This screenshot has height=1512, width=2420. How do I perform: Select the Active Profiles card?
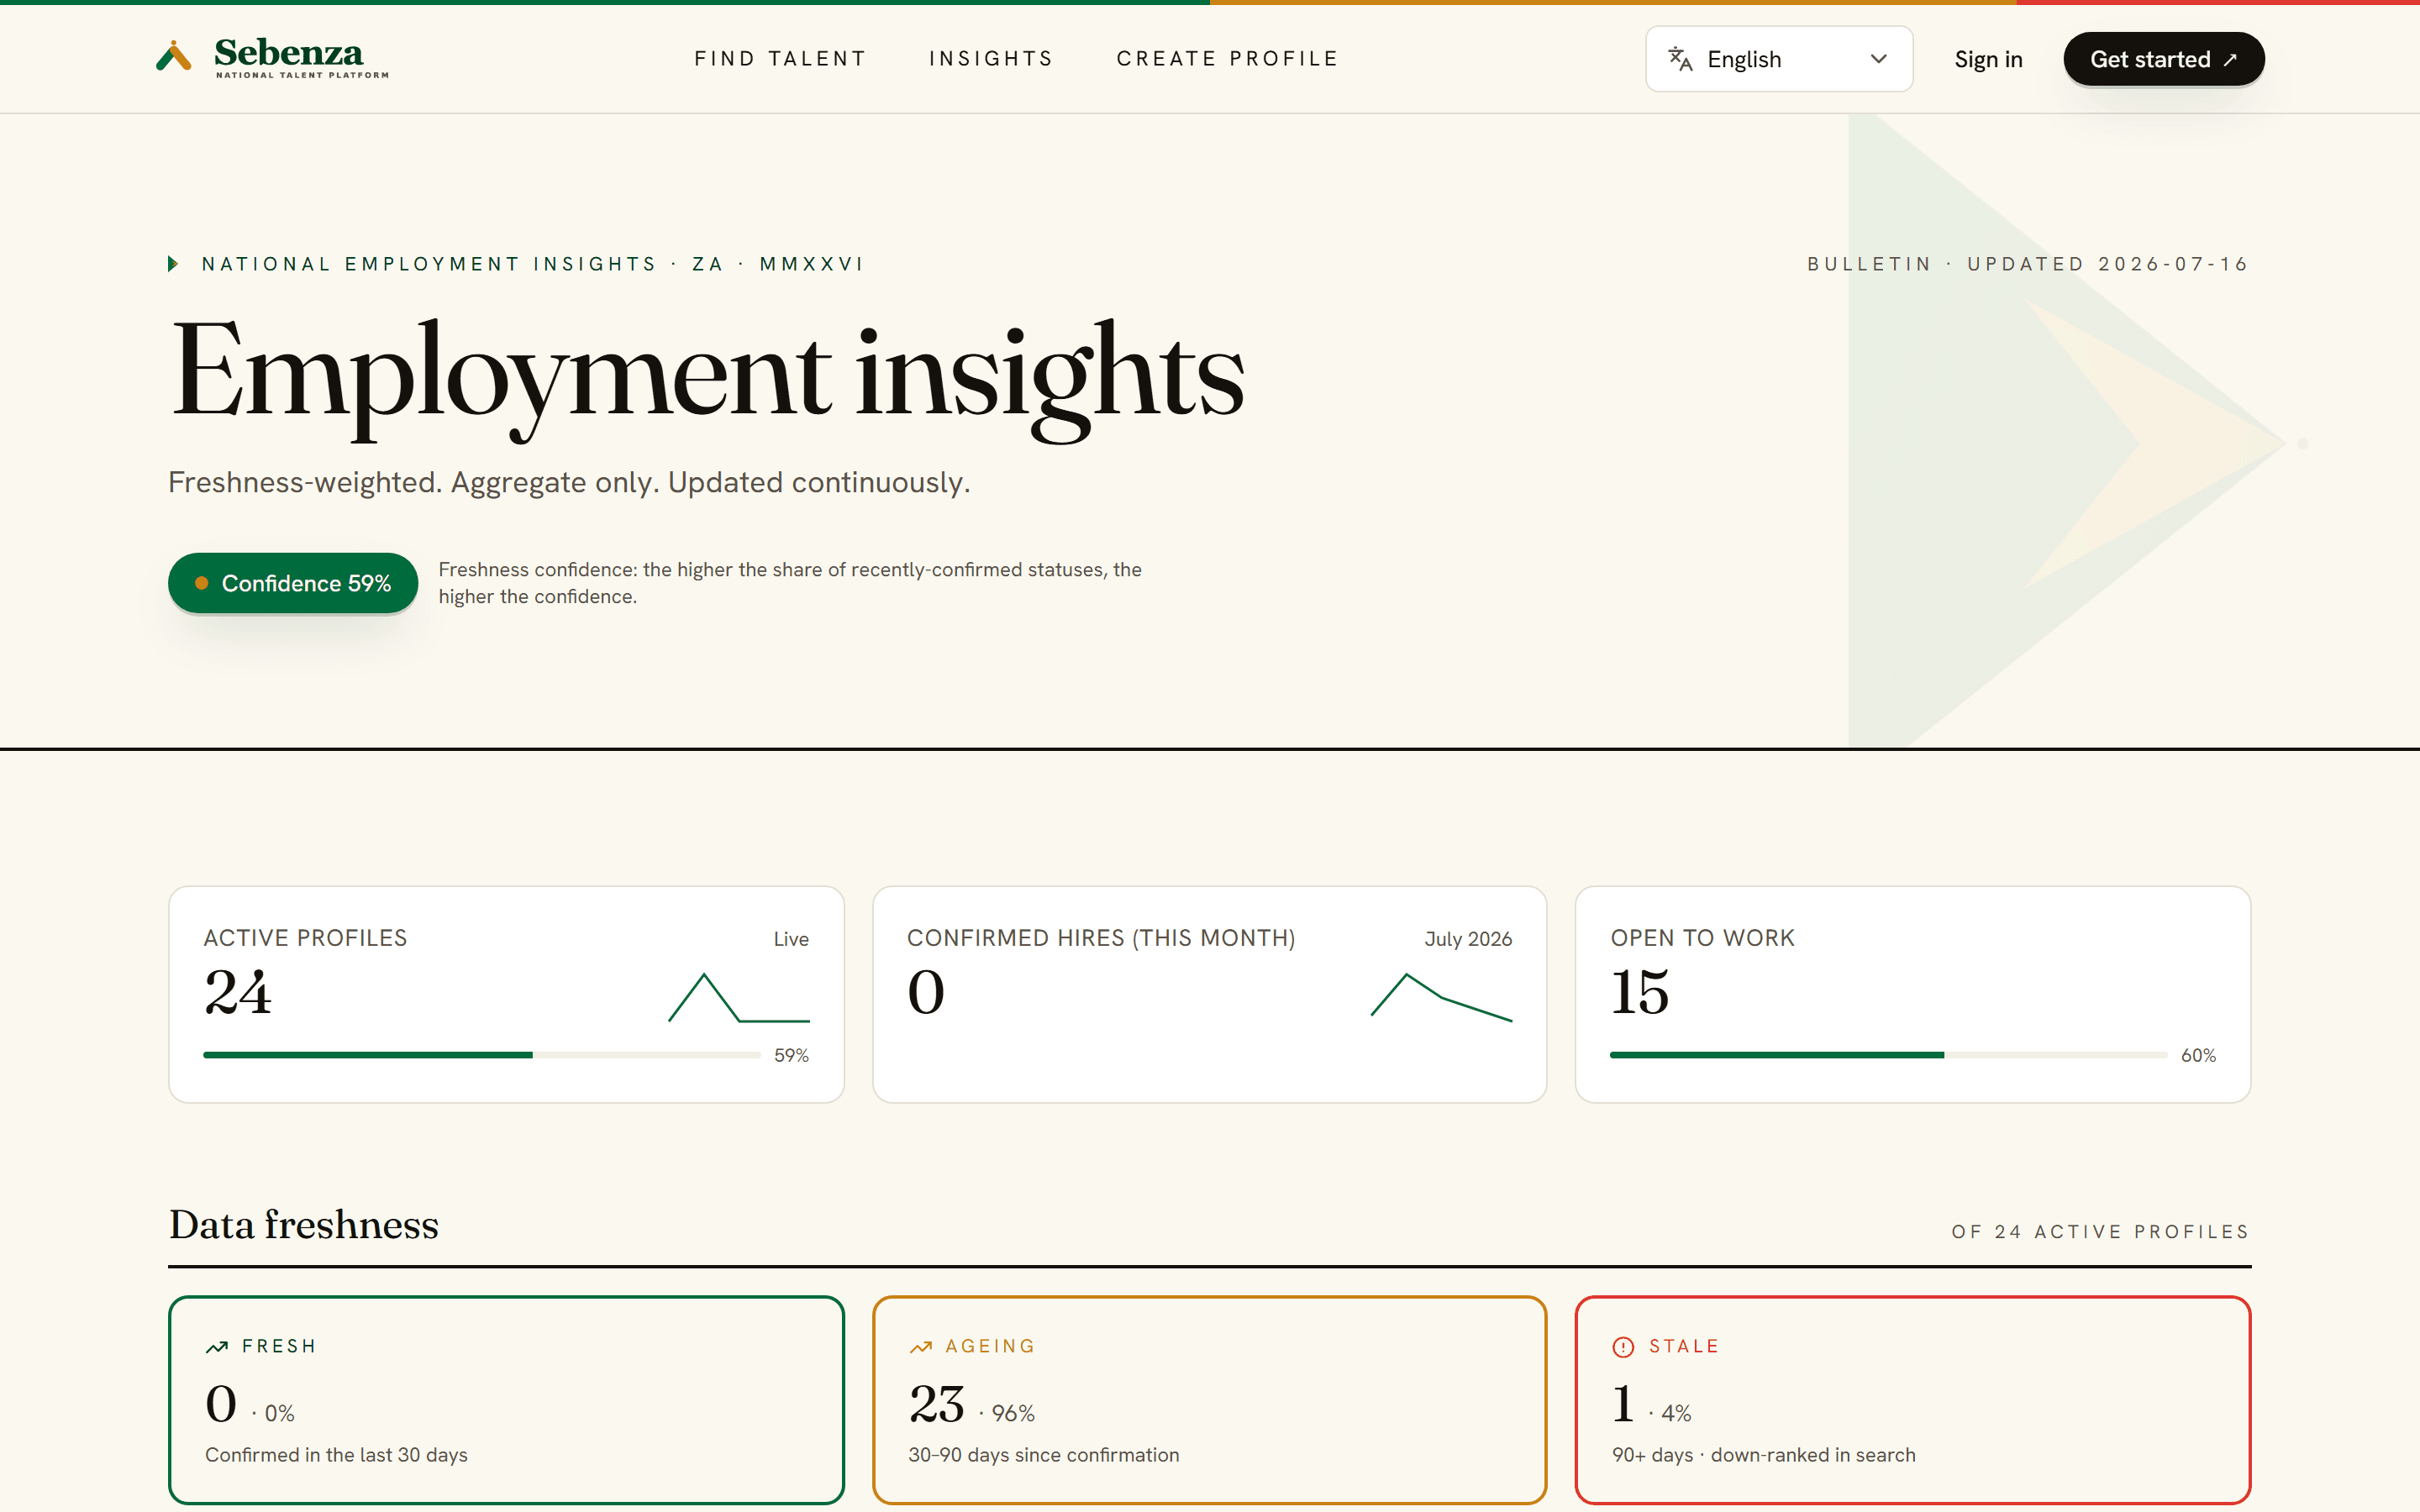(506, 994)
